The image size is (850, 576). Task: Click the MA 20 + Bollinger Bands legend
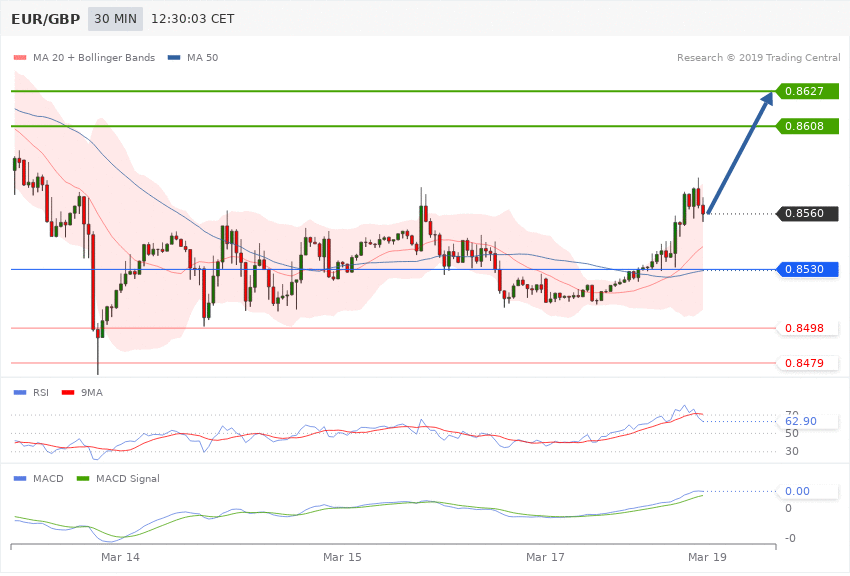94,57
